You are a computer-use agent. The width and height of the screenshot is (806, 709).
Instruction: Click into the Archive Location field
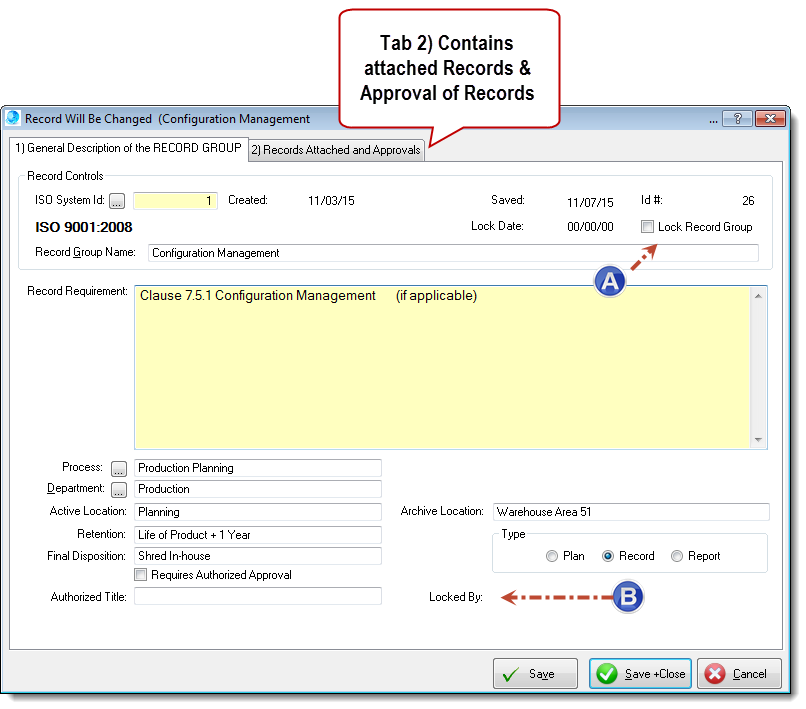630,512
